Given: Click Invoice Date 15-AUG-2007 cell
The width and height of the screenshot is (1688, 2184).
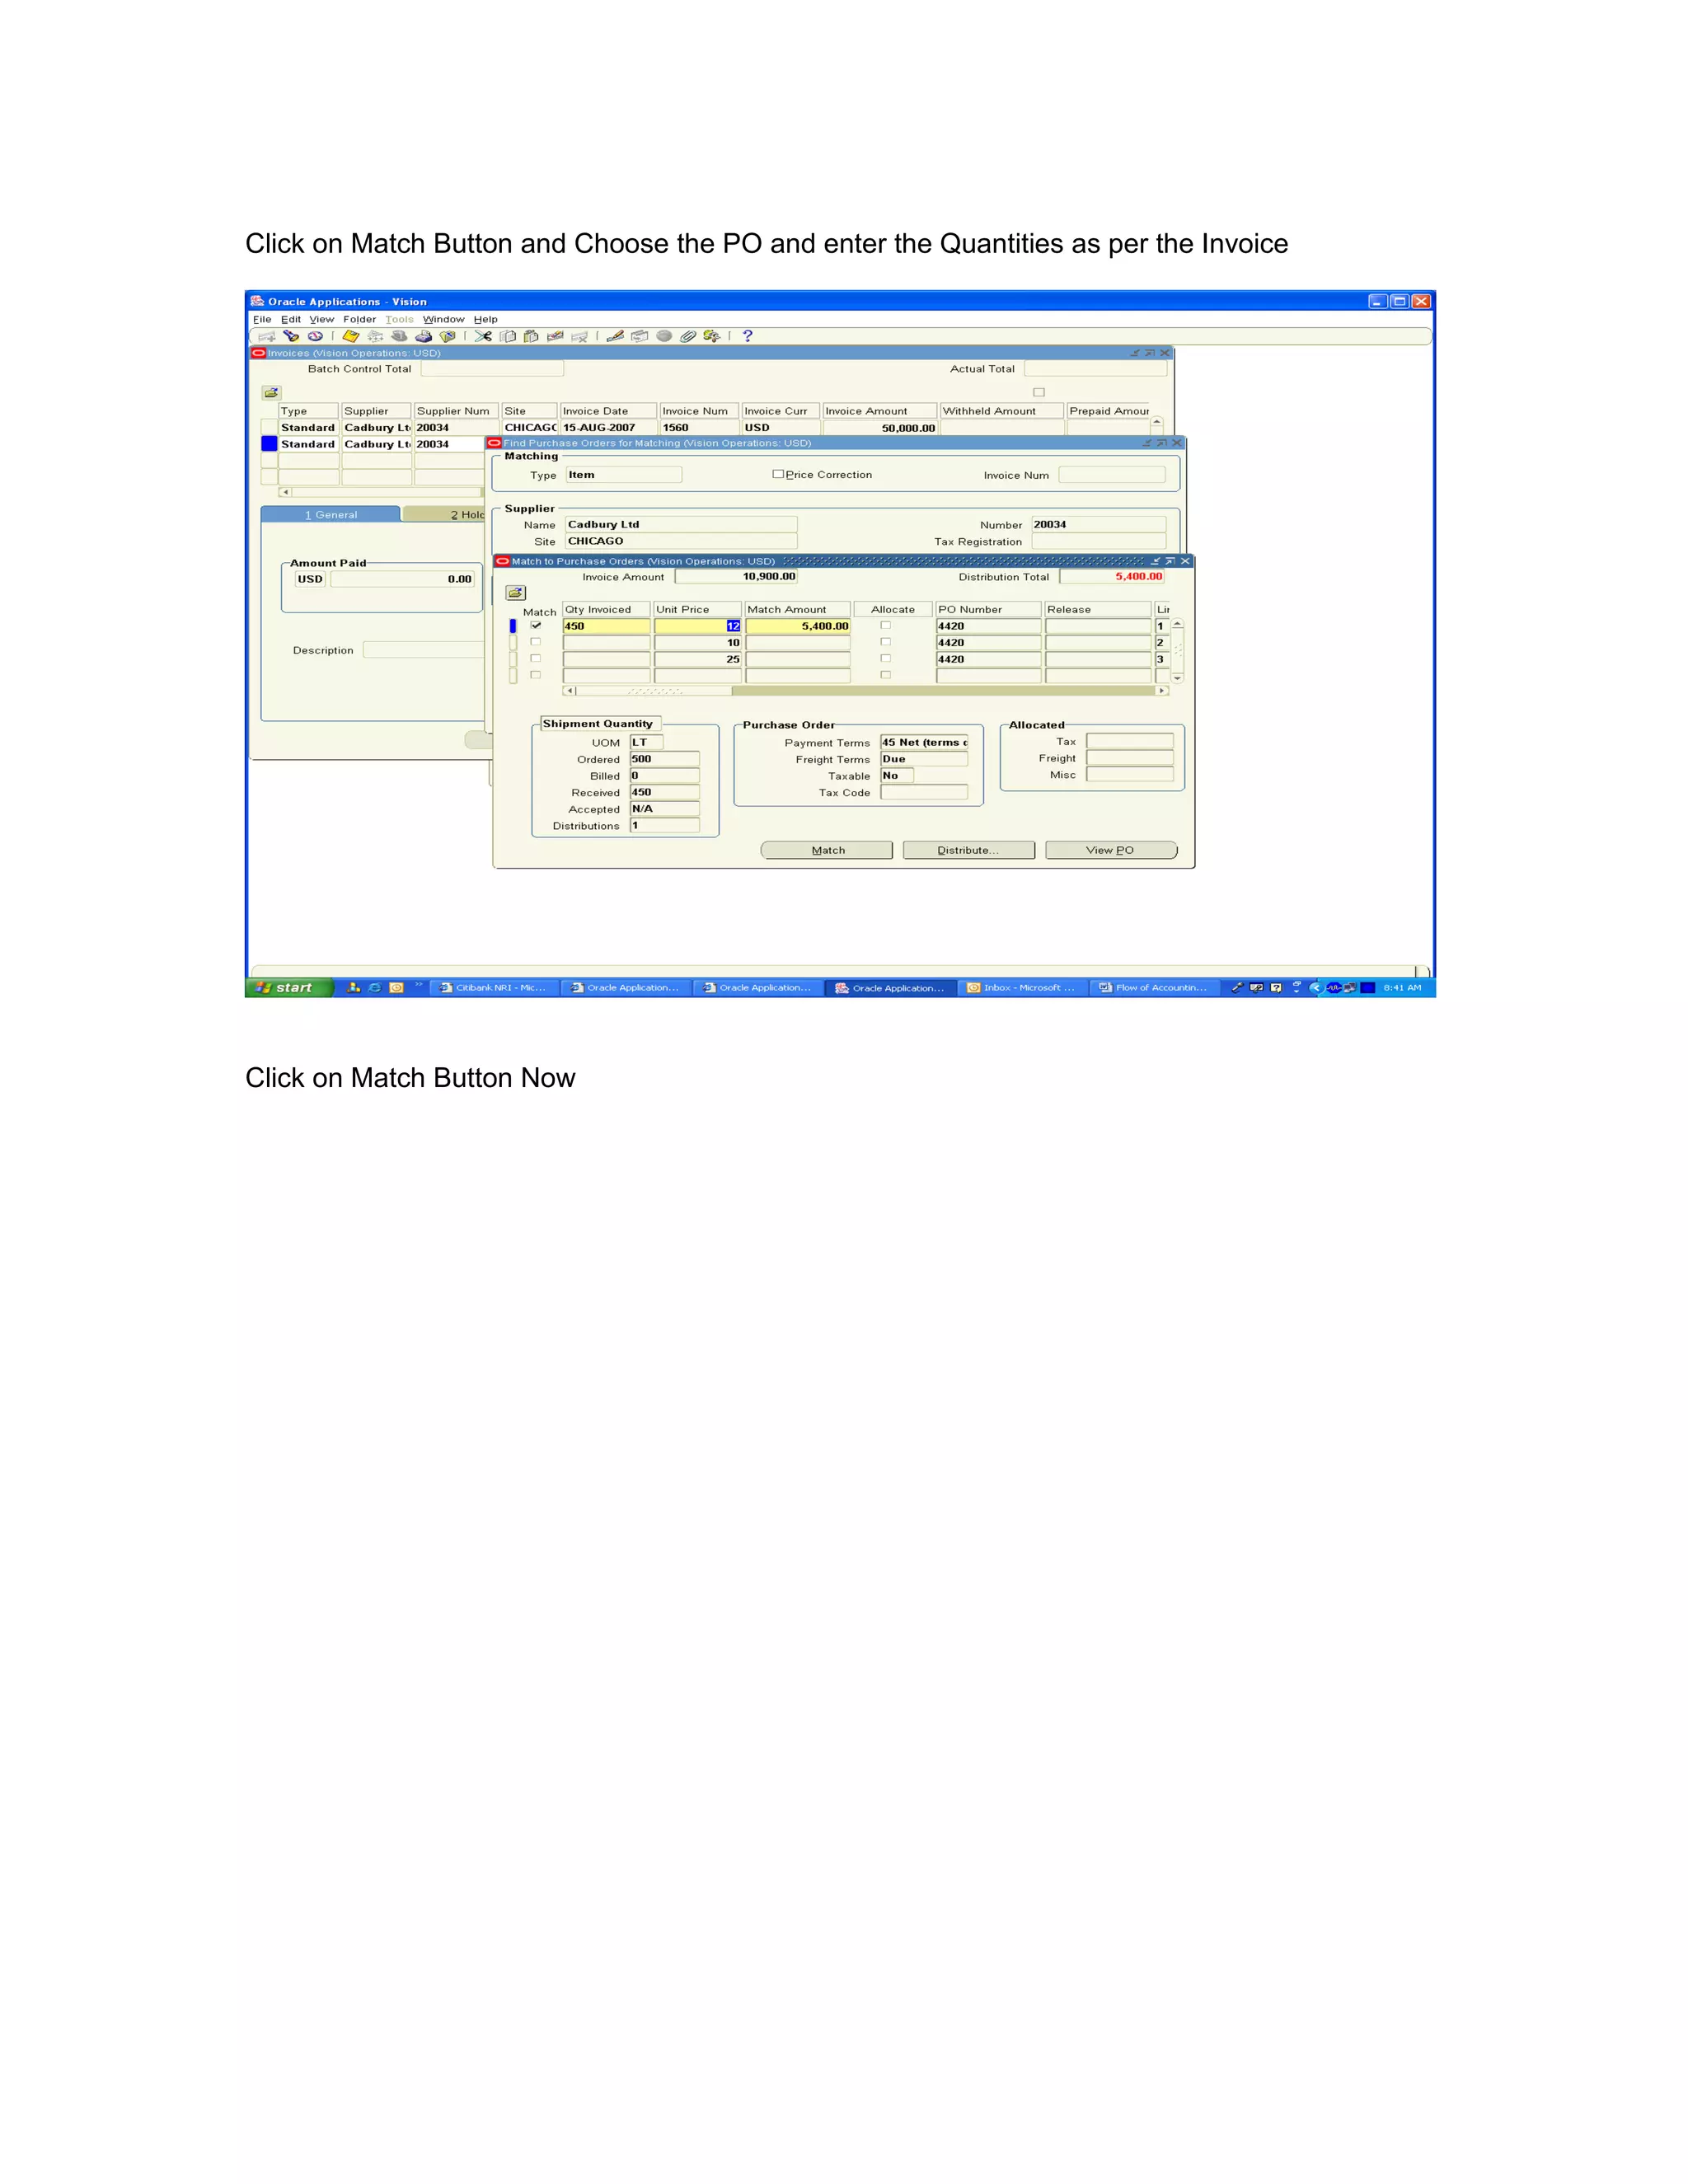Looking at the screenshot, I should [608, 428].
